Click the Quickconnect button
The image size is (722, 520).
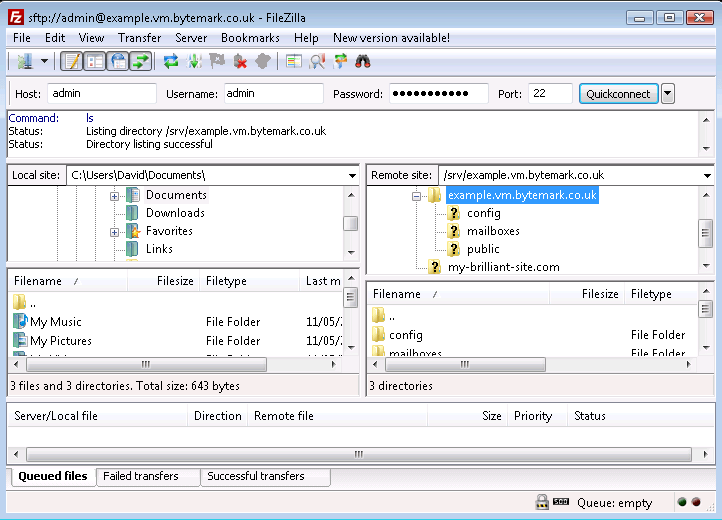coord(618,93)
